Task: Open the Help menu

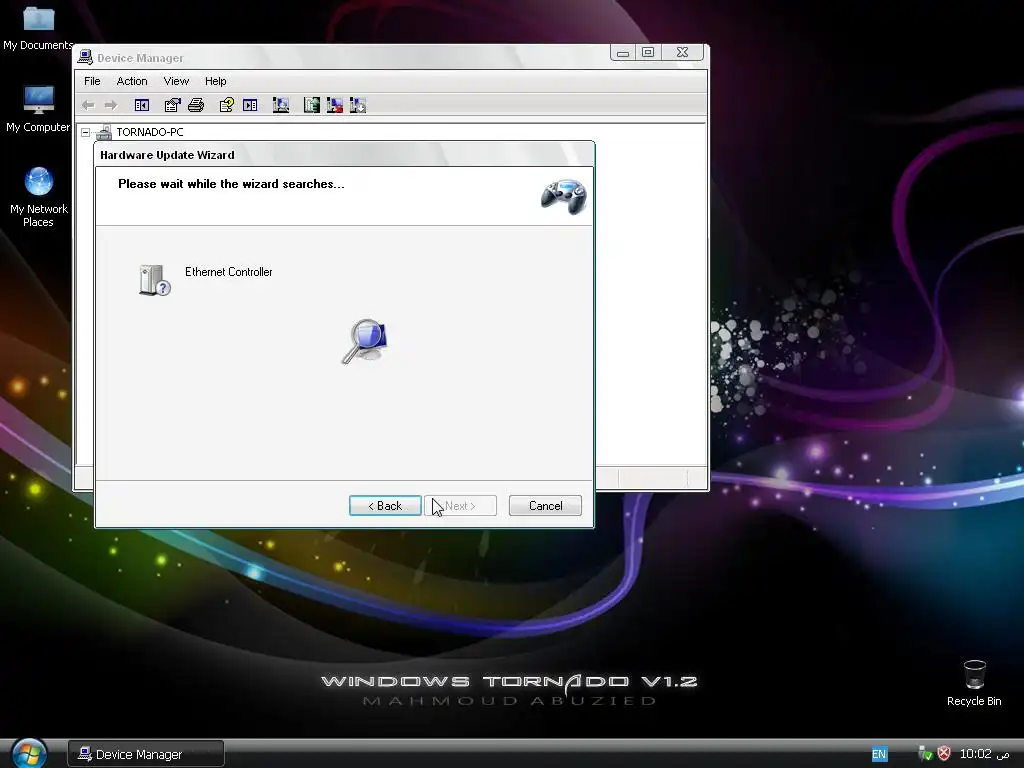Action: (216, 81)
